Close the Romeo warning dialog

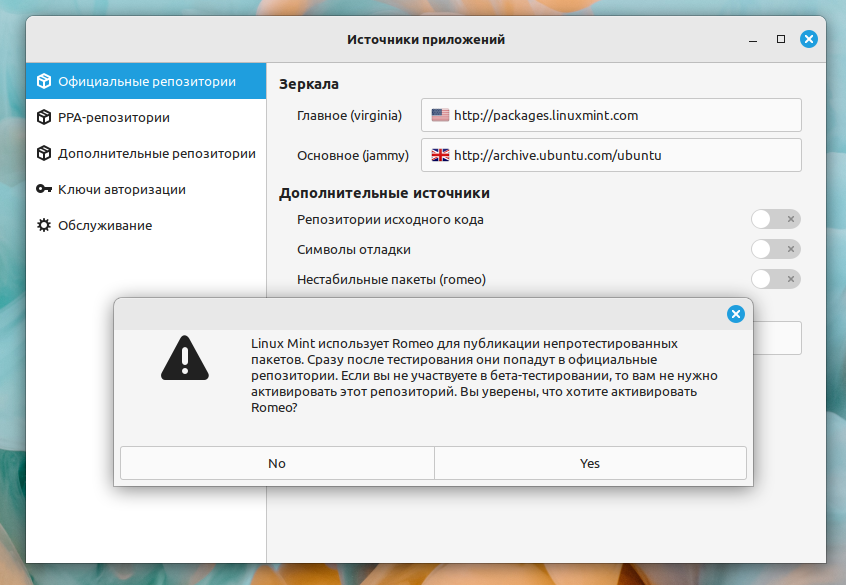pyautogui.click(x=735, y=314)
